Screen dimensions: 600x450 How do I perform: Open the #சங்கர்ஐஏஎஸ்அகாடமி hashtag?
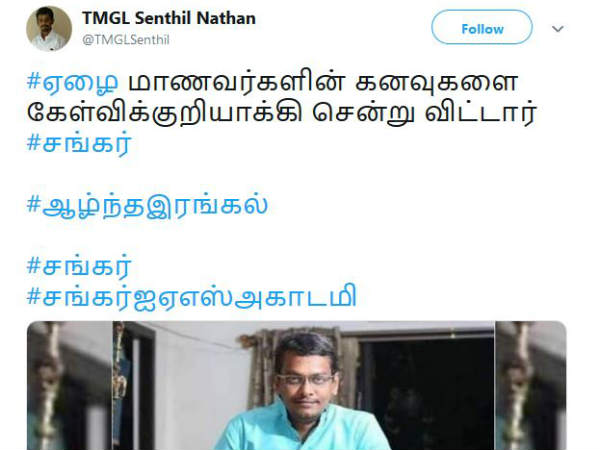(192, 296)
